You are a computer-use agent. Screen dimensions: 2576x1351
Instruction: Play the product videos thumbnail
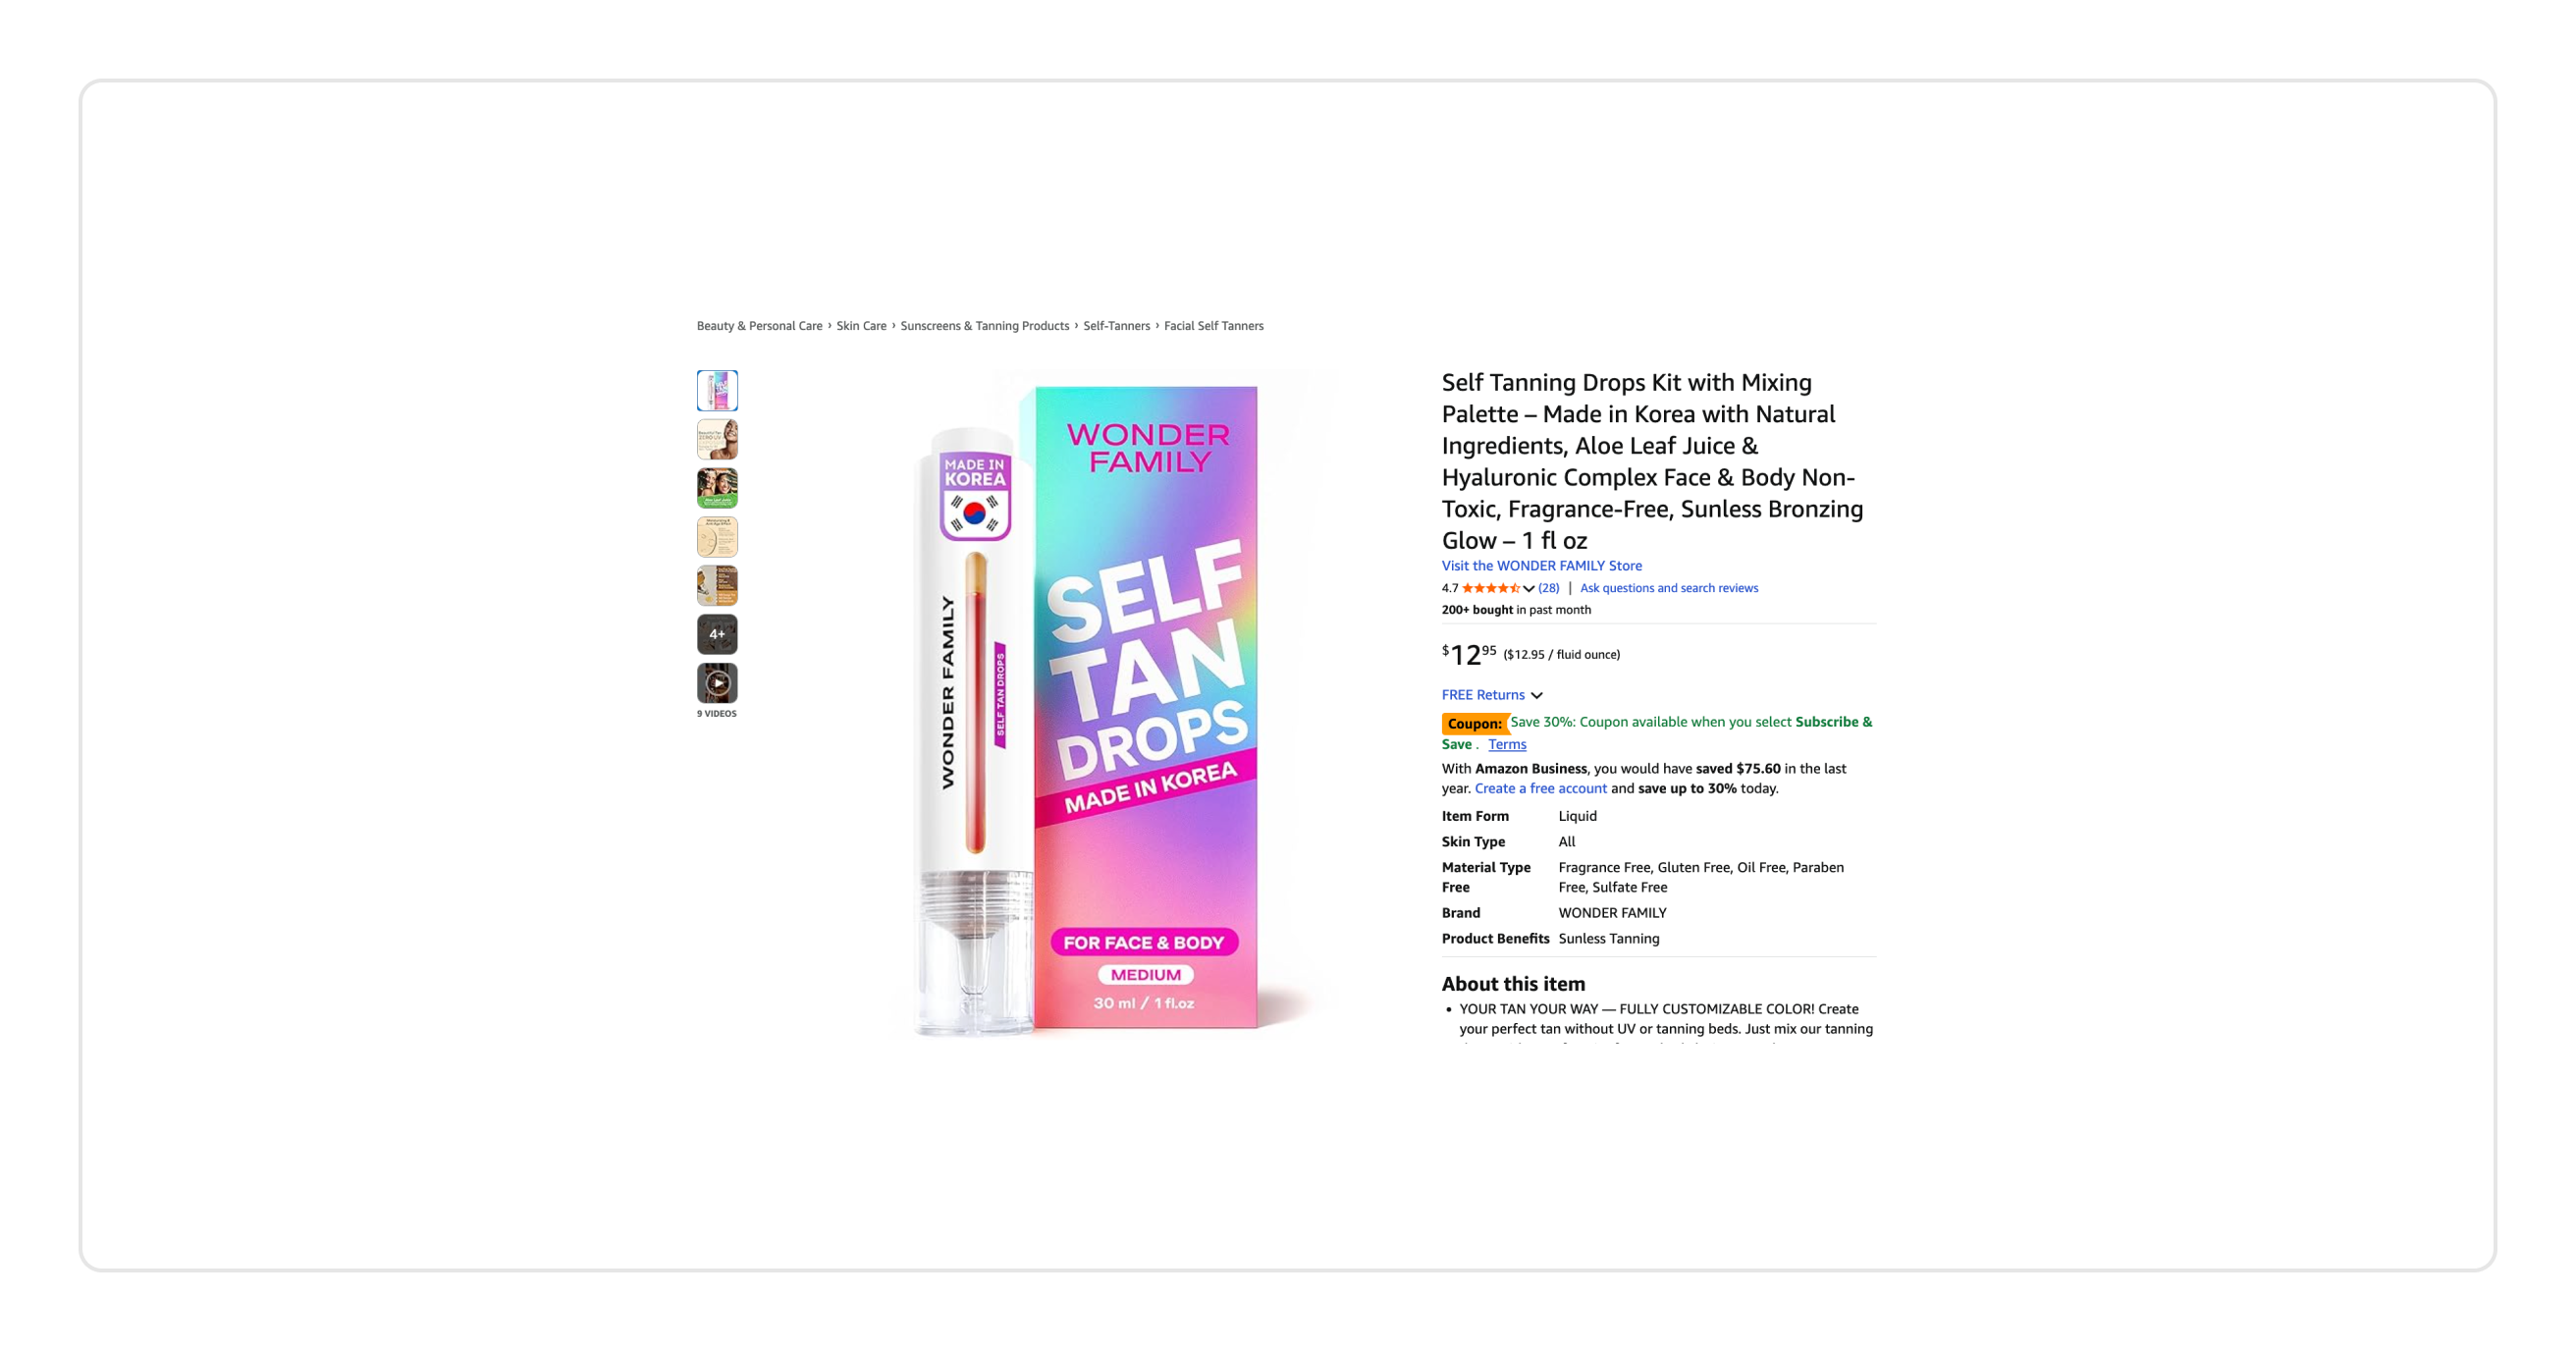[717, 683]
